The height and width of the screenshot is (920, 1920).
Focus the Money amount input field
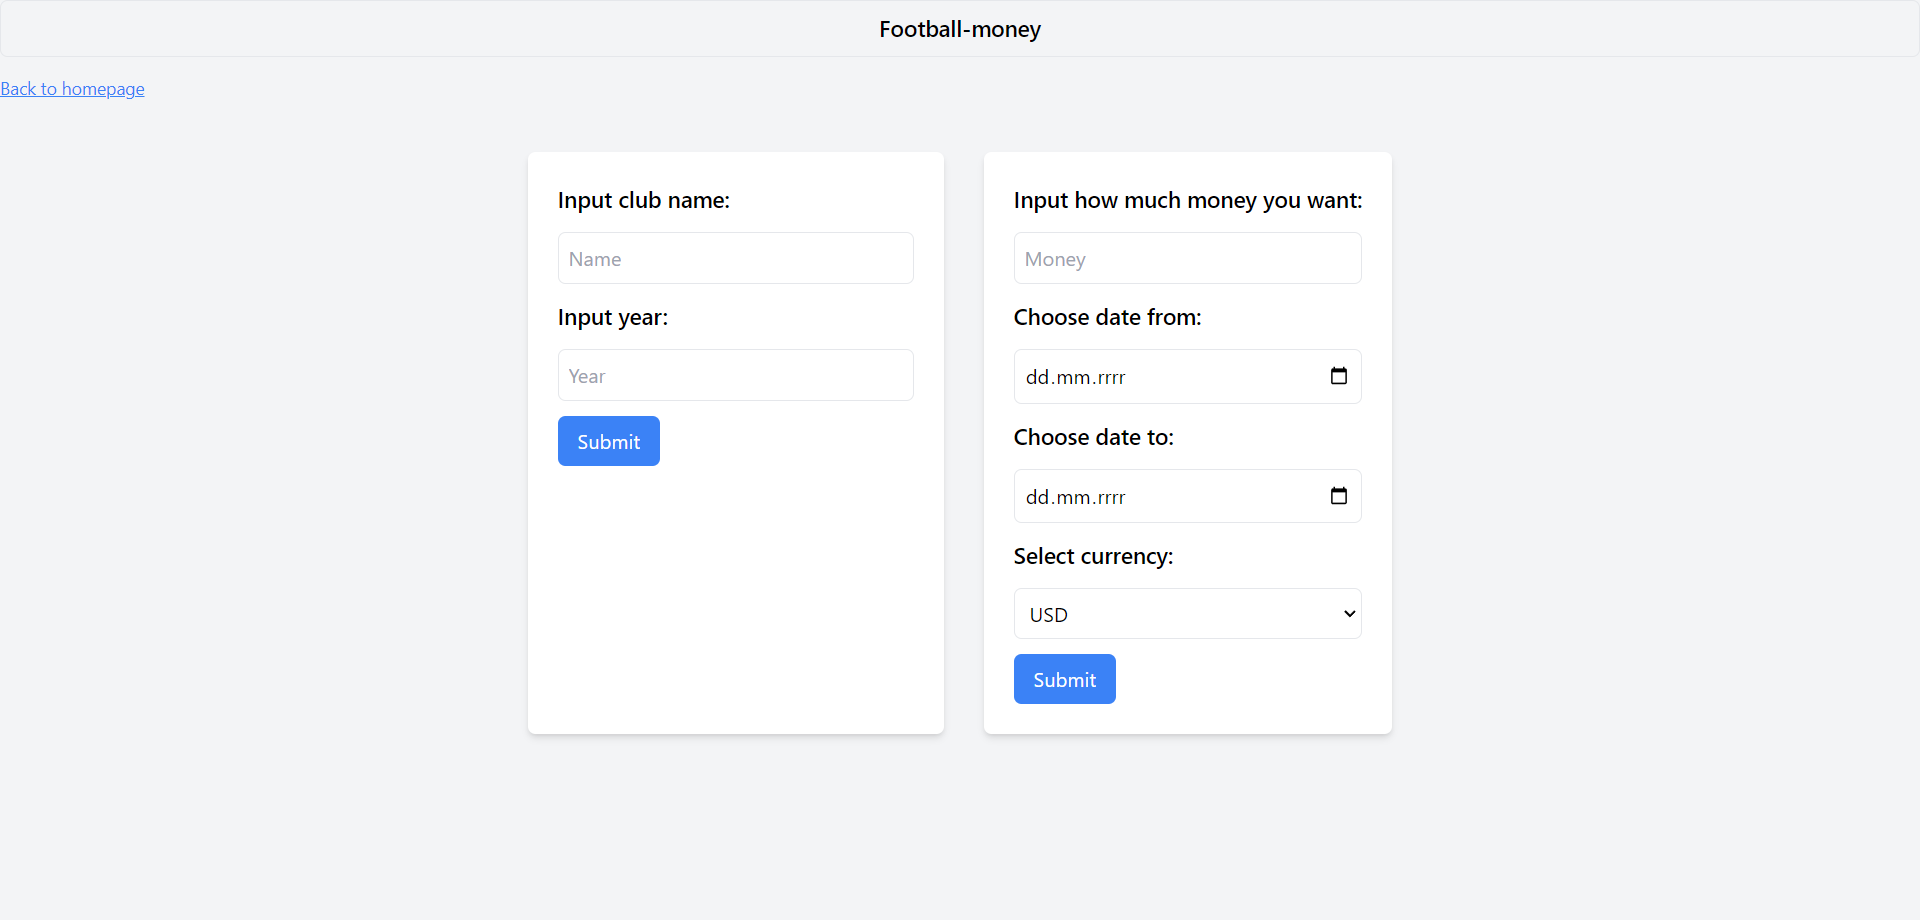[1187, 259]
